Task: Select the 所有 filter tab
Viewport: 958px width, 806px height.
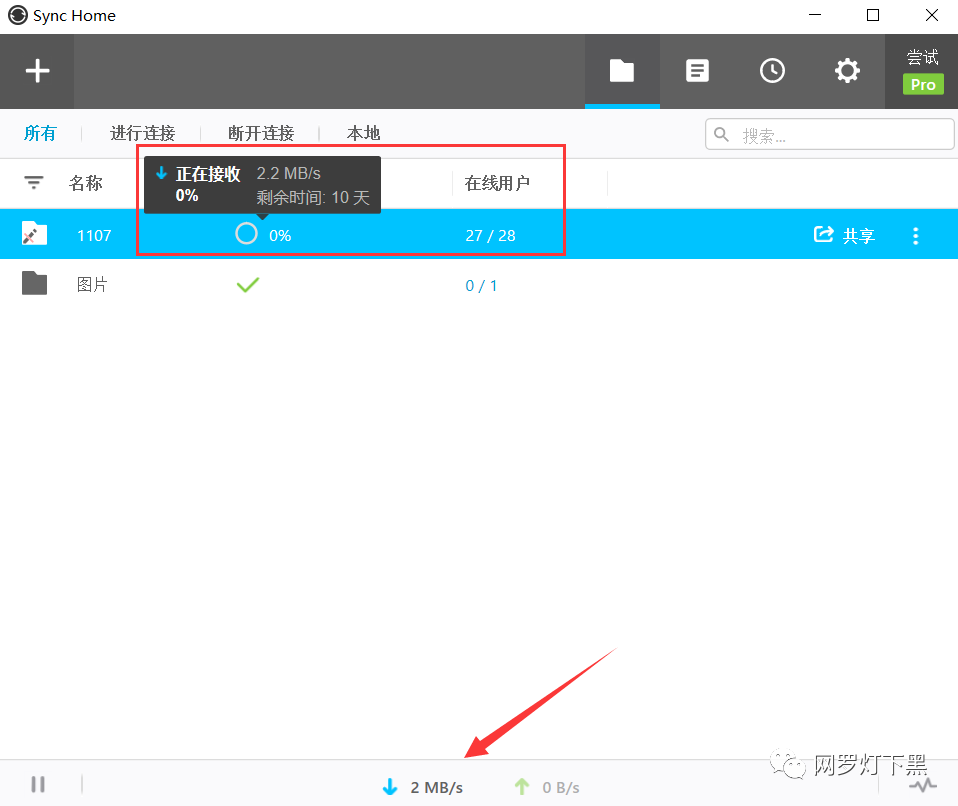Action: pos(40,133)
